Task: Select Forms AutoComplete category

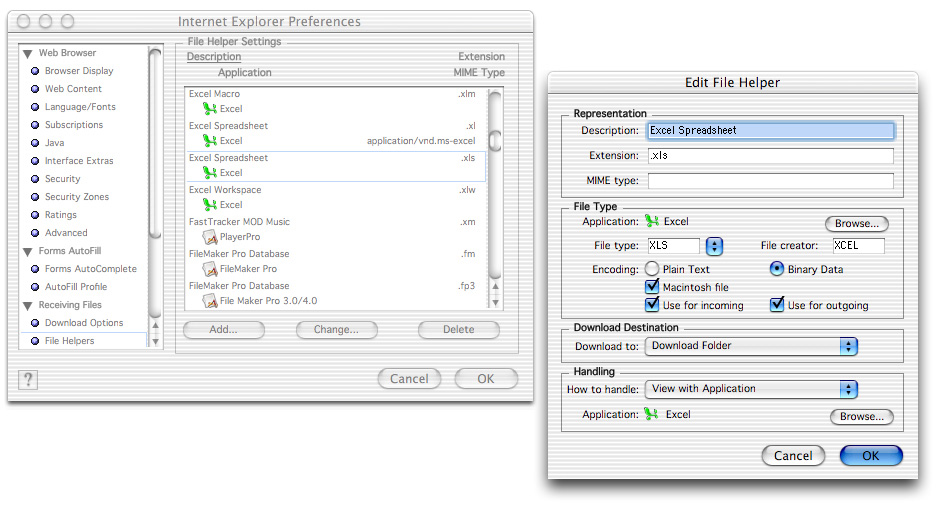Action: (91, 269)
